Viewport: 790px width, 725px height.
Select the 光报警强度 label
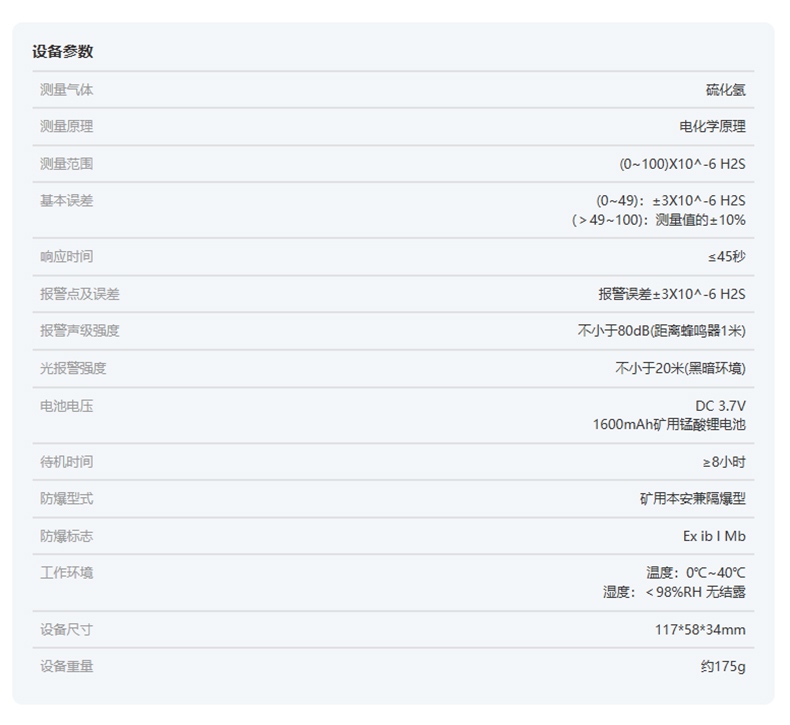click(x=73, y=369)
